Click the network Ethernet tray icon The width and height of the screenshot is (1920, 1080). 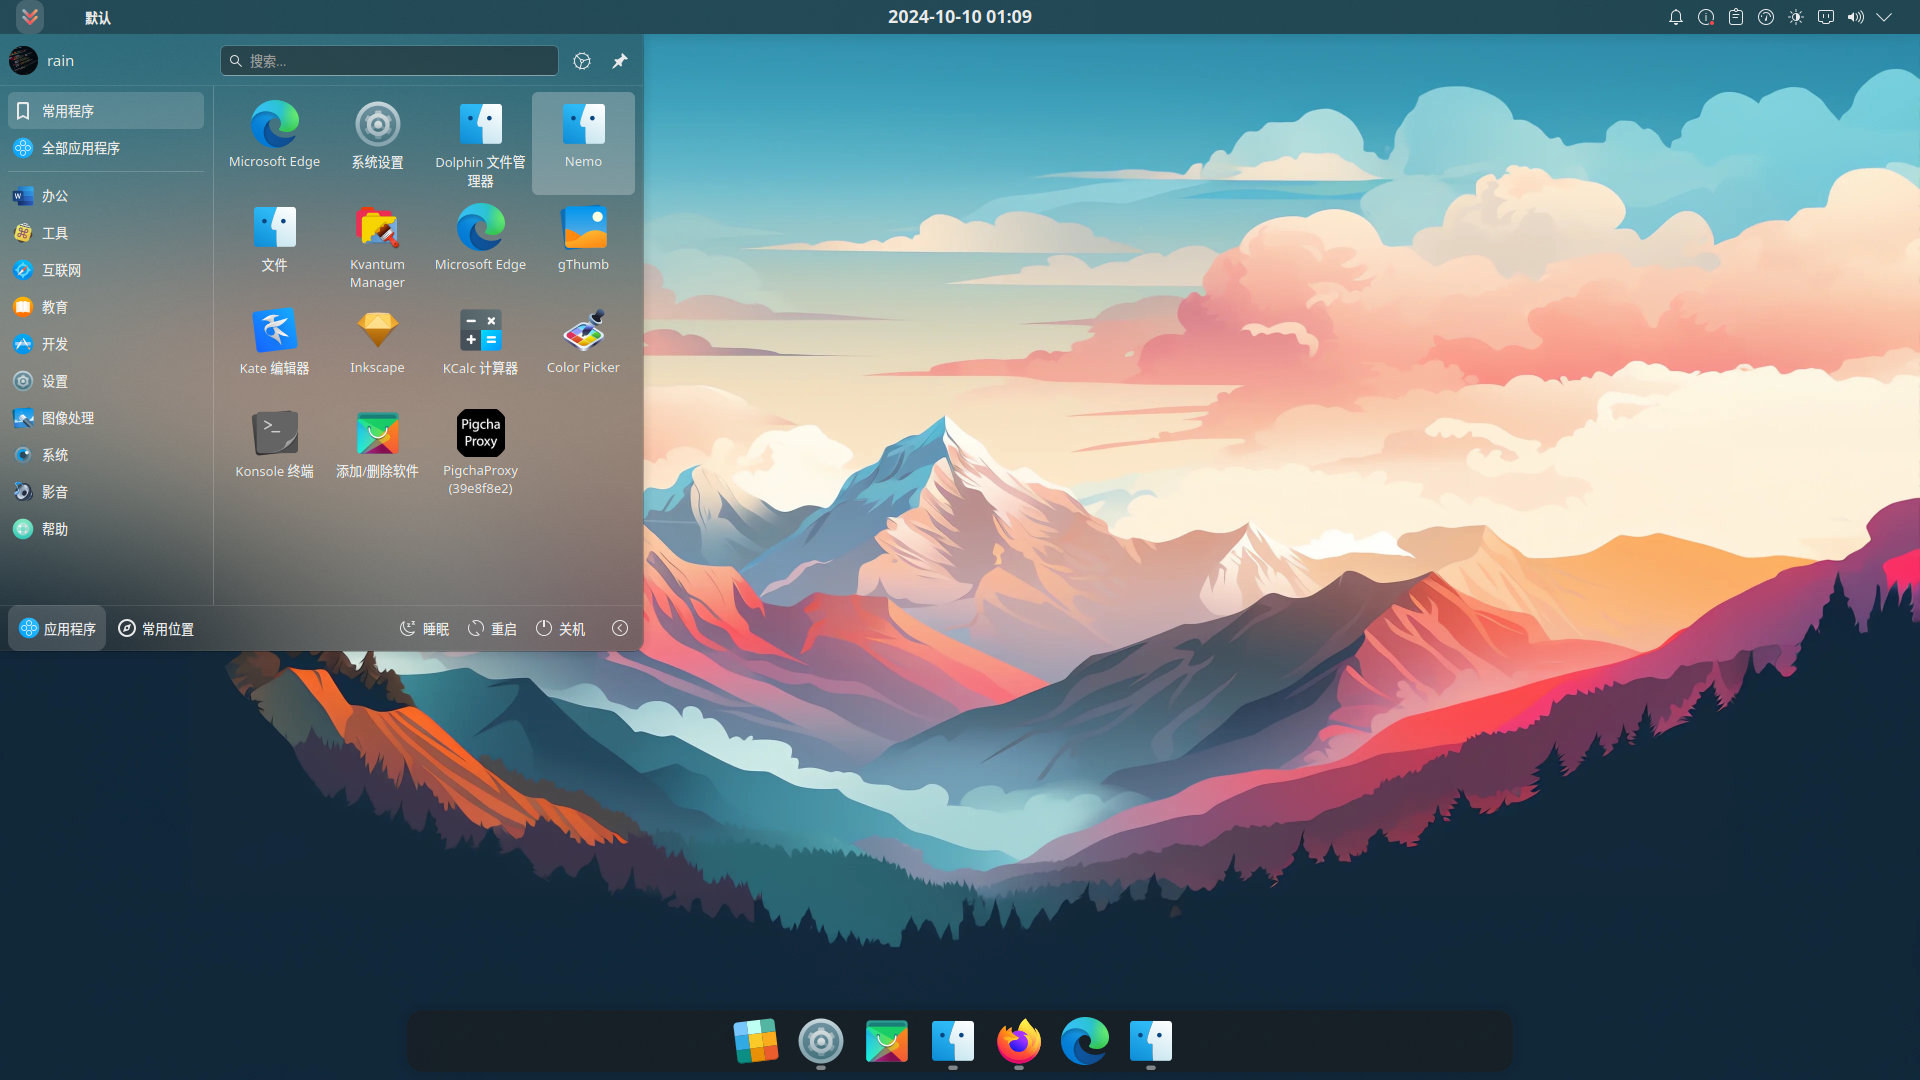[x=1826, y=17]
